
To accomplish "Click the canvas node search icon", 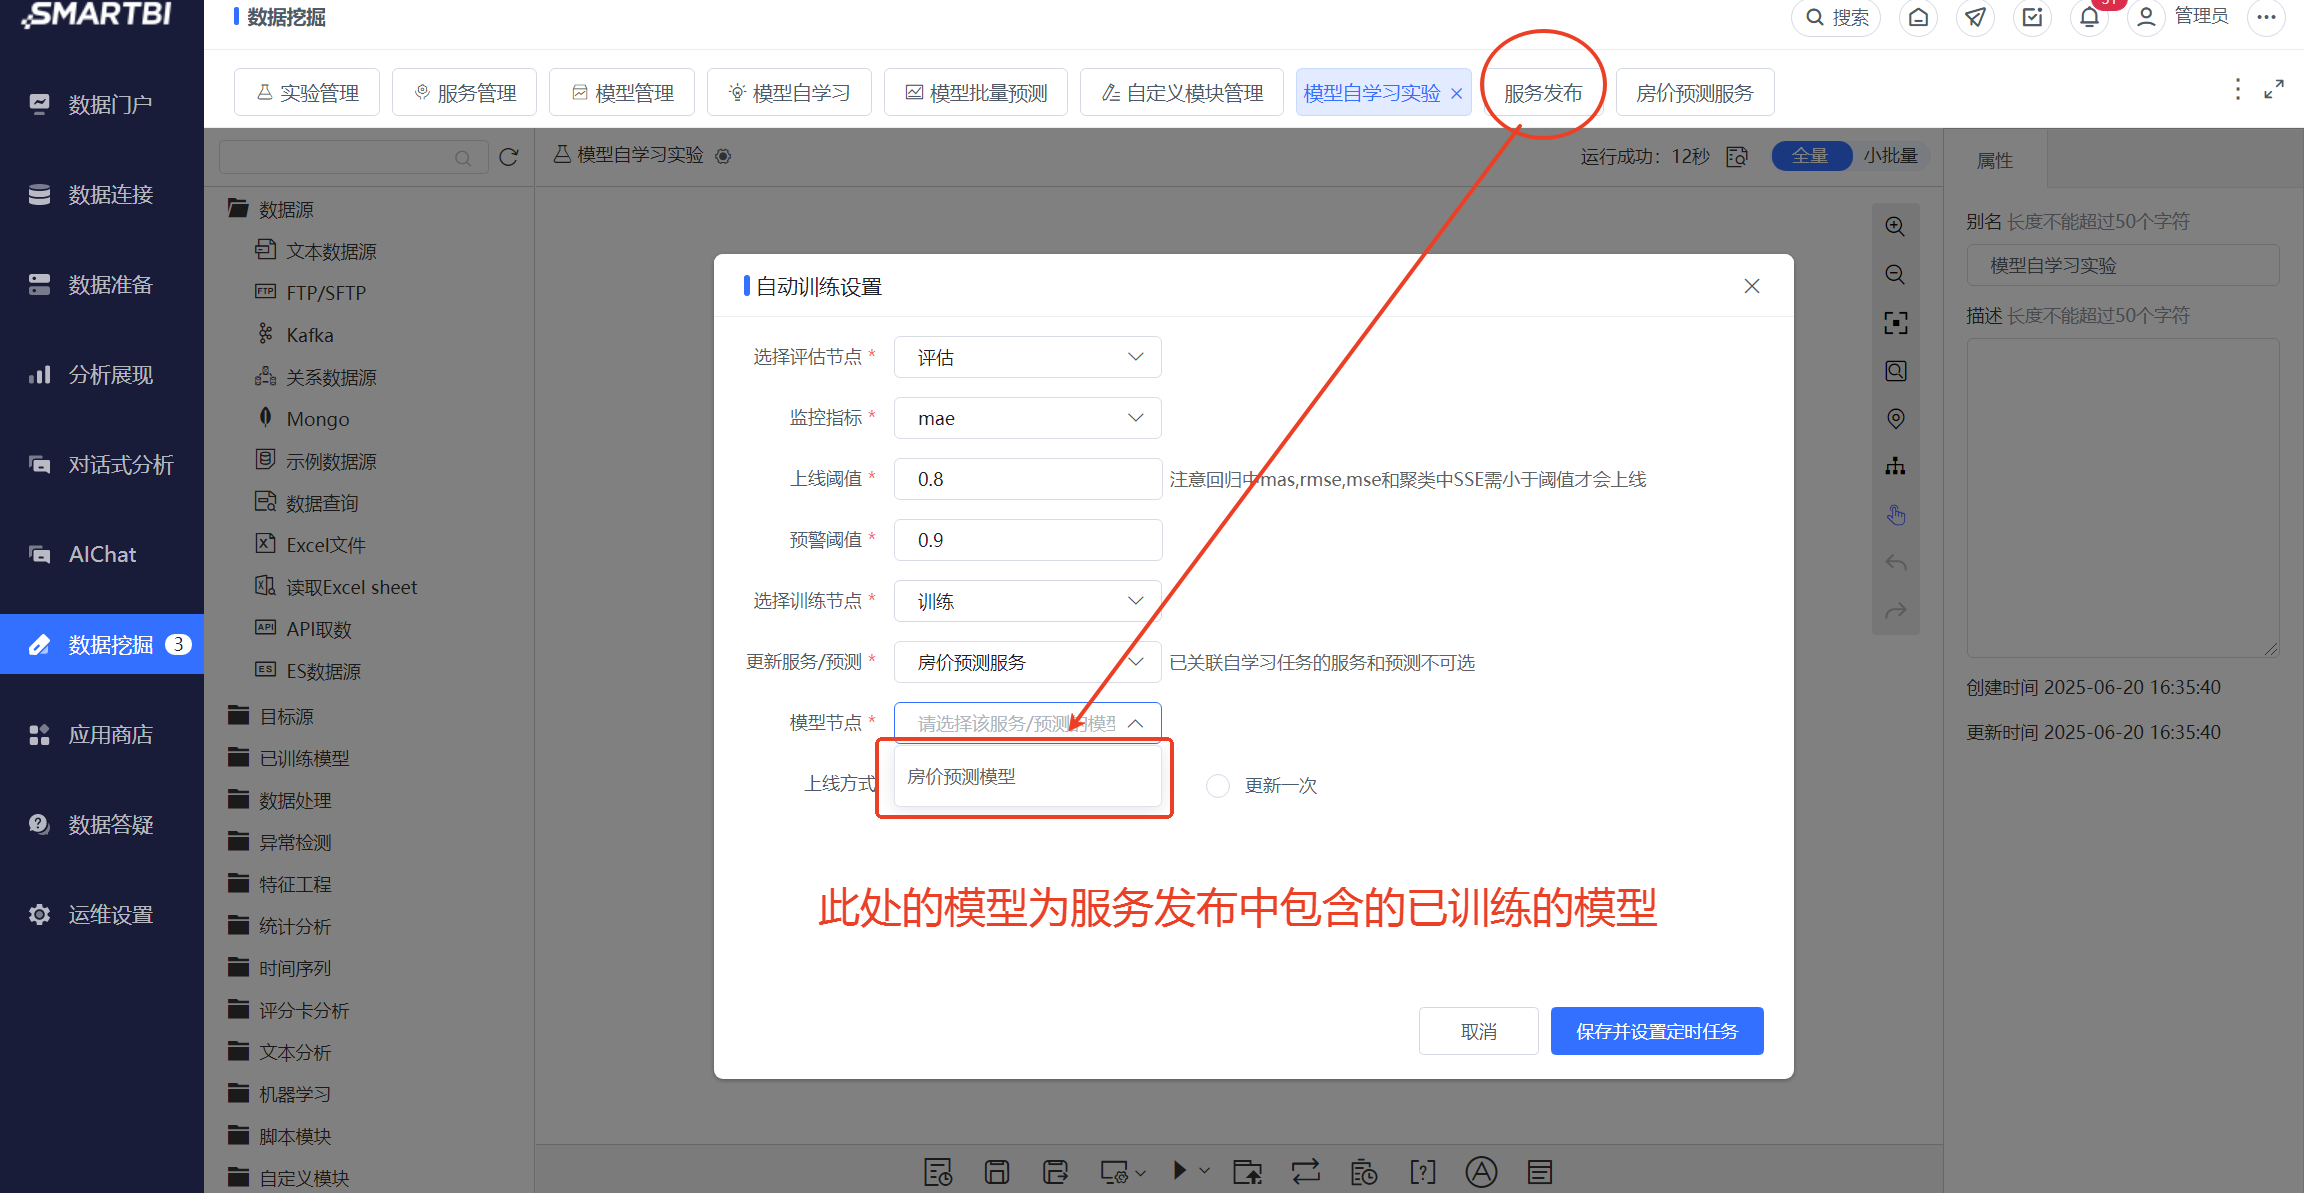I will coord(1895,371).
